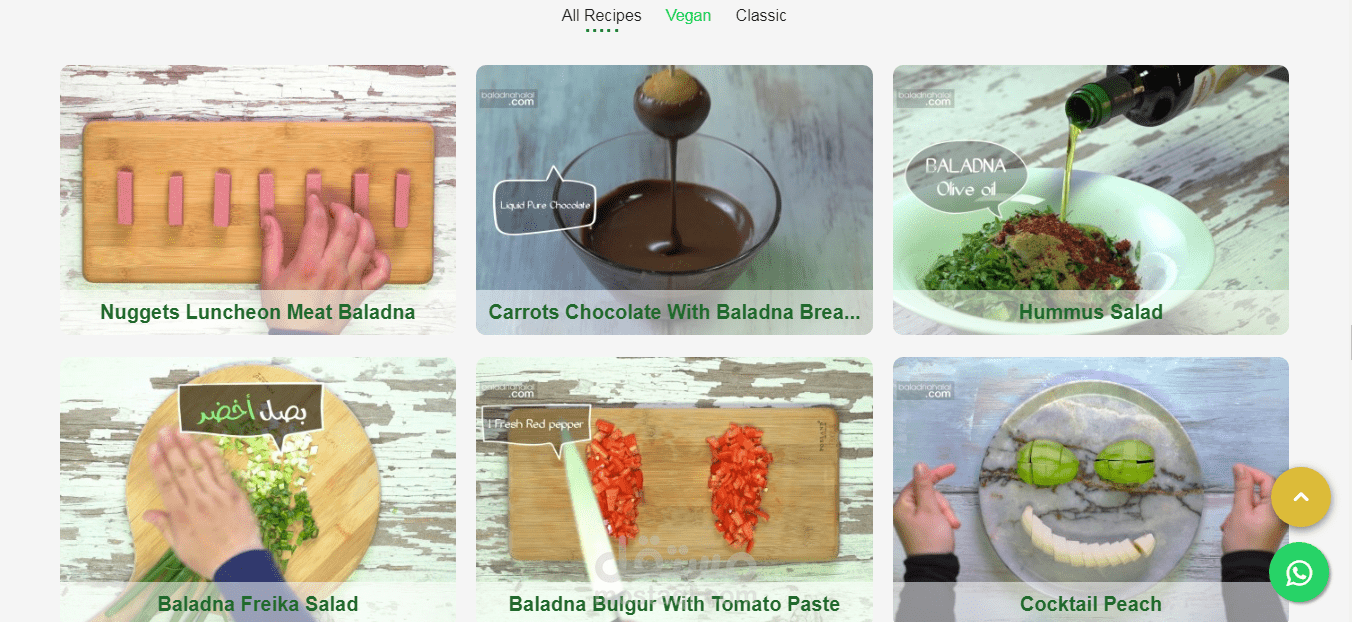The height and width of the screenshot is (622, 1352).
Task: Open Cocktail Peach recipe title
Action: click(x=1090, y=604)
